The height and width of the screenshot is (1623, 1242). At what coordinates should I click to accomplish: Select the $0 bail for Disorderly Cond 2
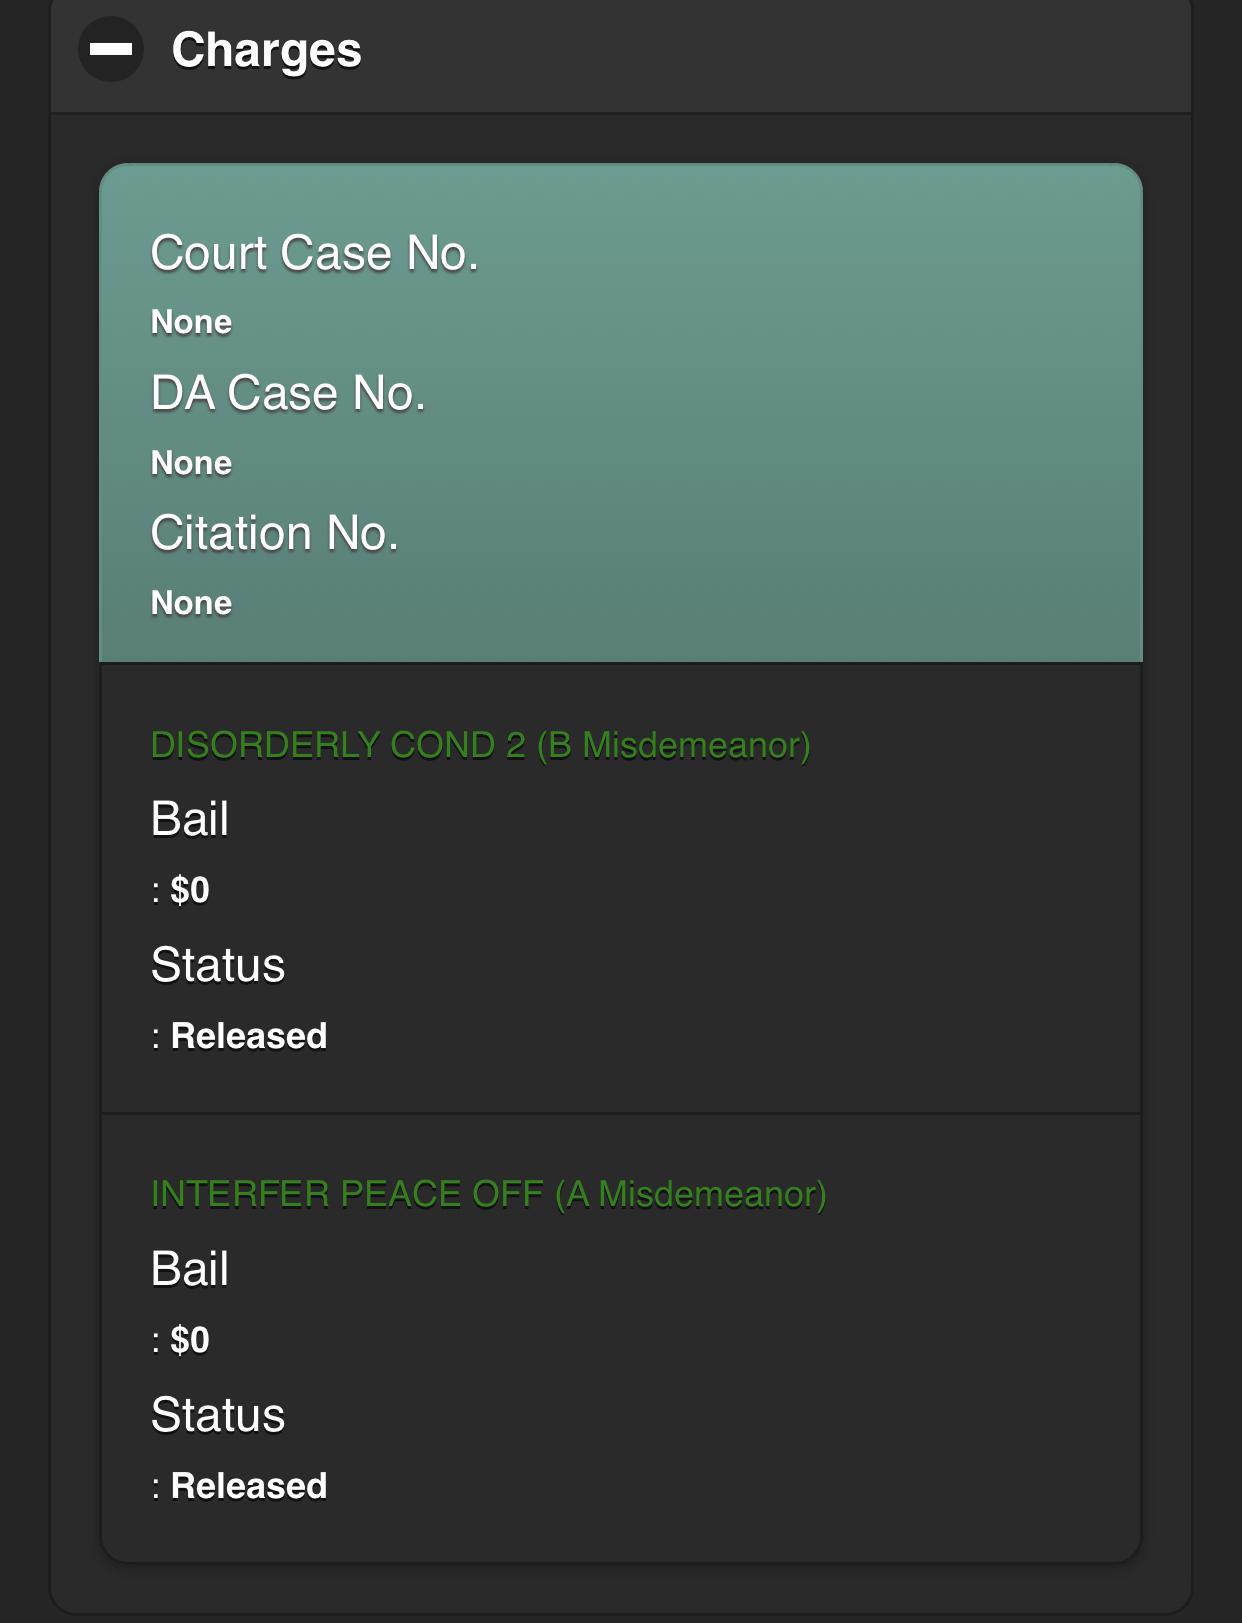pos(189,890)
